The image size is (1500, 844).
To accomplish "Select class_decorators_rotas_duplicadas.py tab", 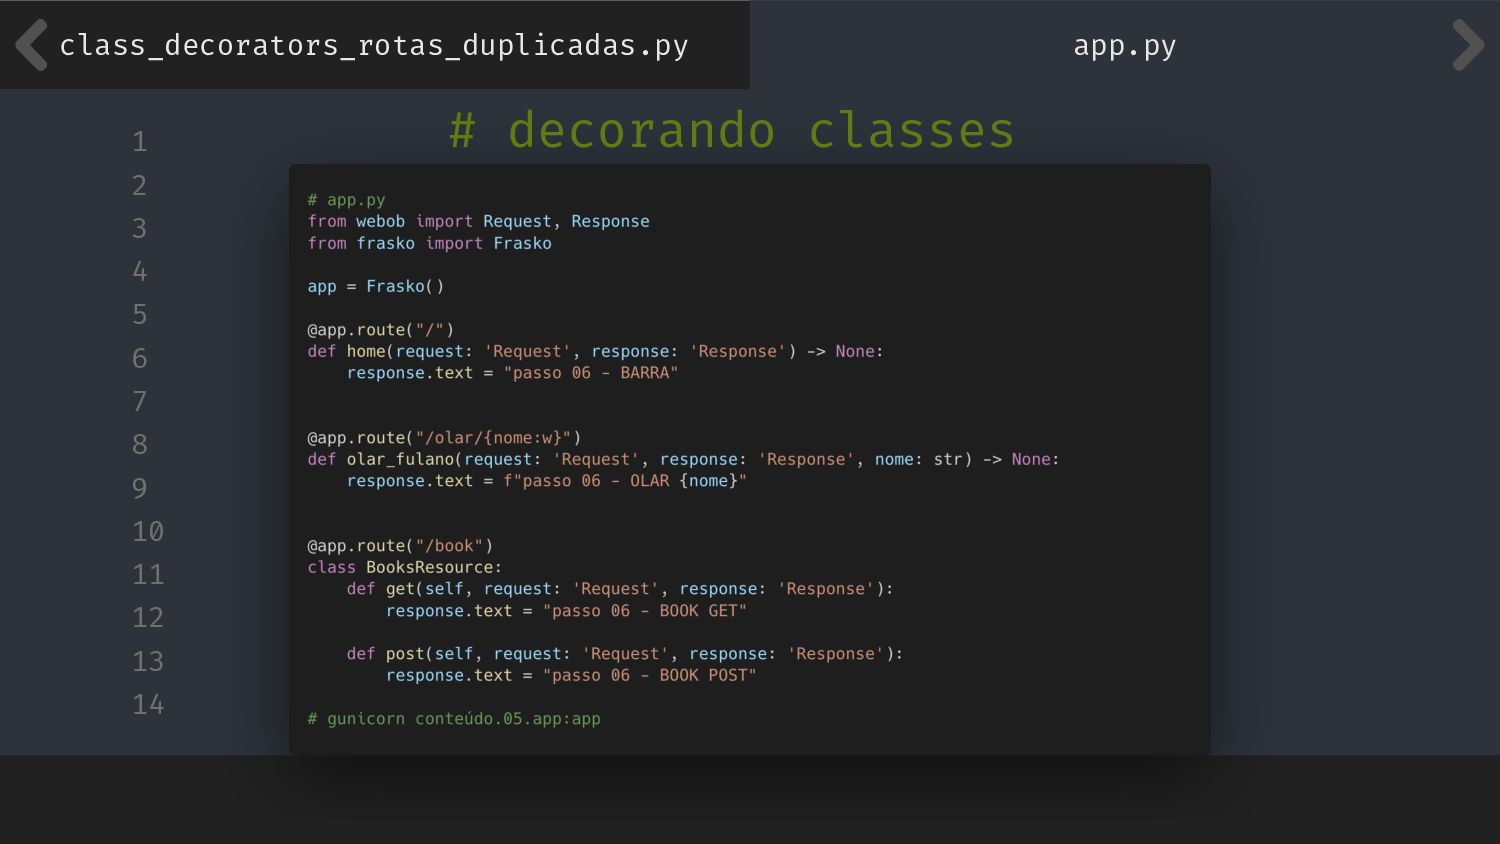I will pos(374,45).
